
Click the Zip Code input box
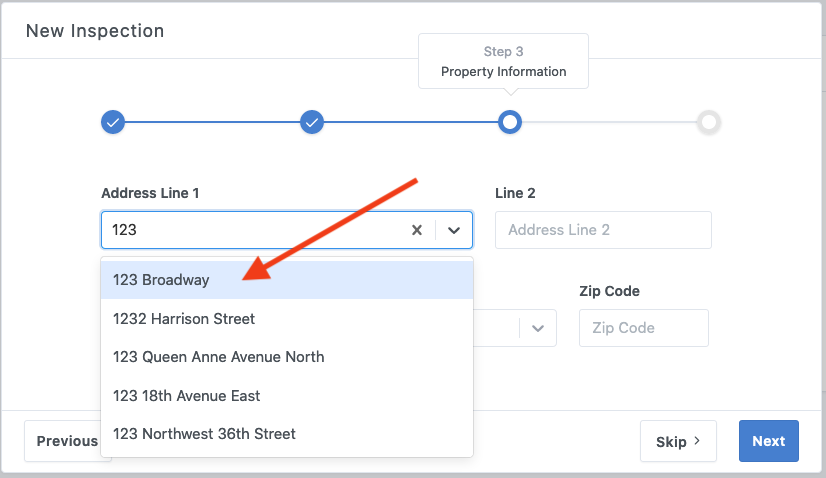coord(643,328)
